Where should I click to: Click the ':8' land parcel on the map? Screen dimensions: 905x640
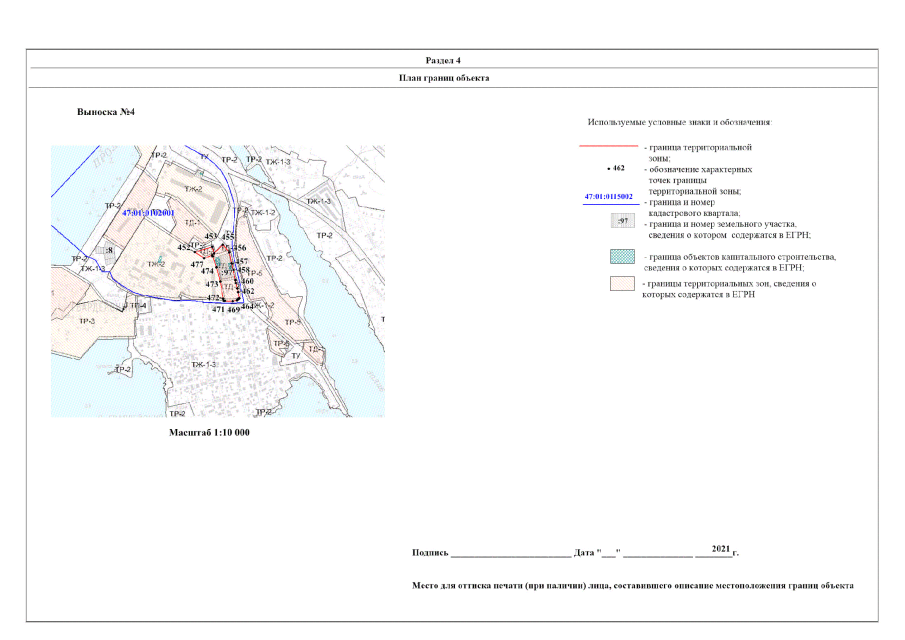pyautogui.click(x=108, y=251)
